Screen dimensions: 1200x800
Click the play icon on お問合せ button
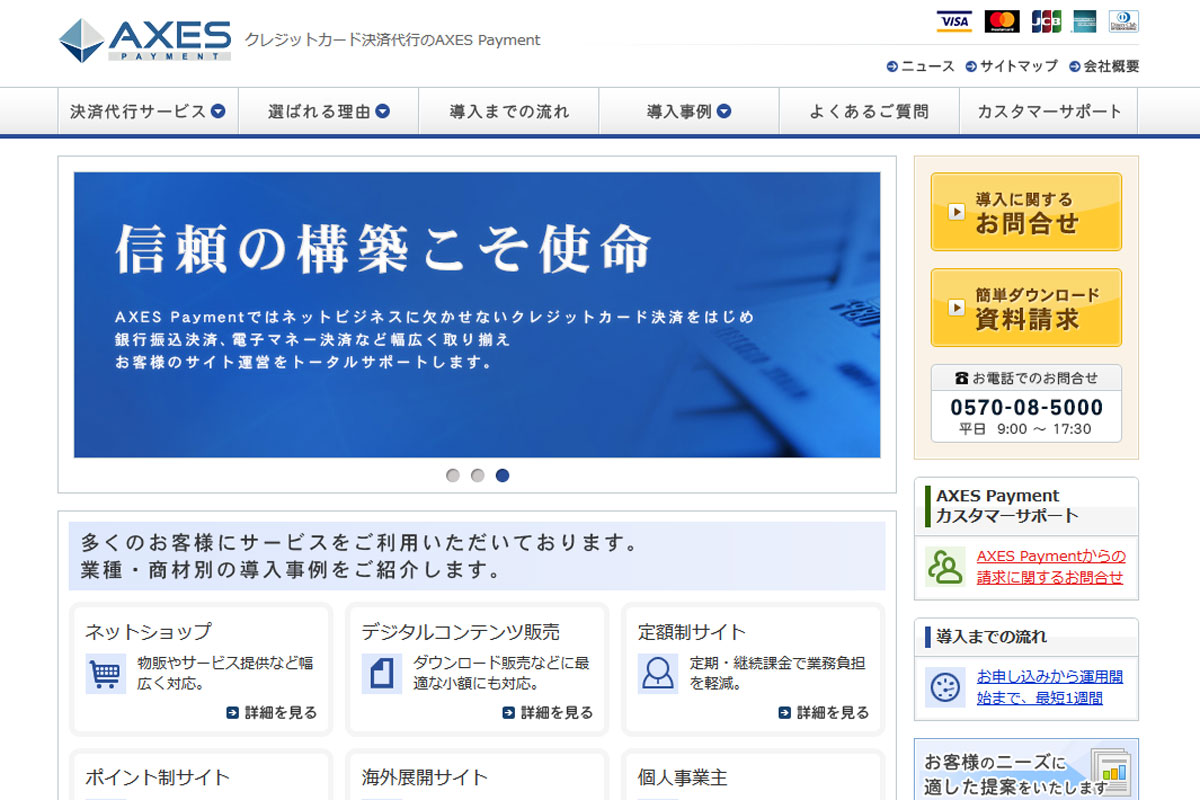(x=957, y=212)
